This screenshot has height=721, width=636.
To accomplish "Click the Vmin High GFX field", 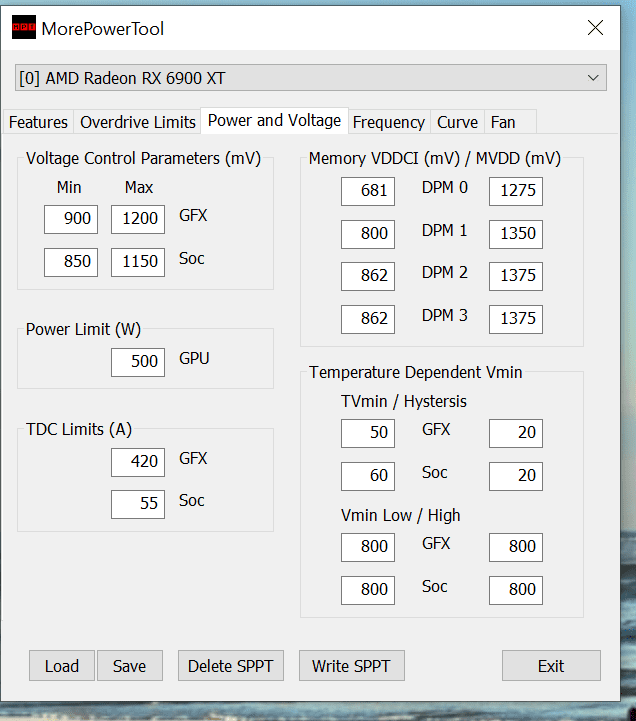I will pos(516,547).
